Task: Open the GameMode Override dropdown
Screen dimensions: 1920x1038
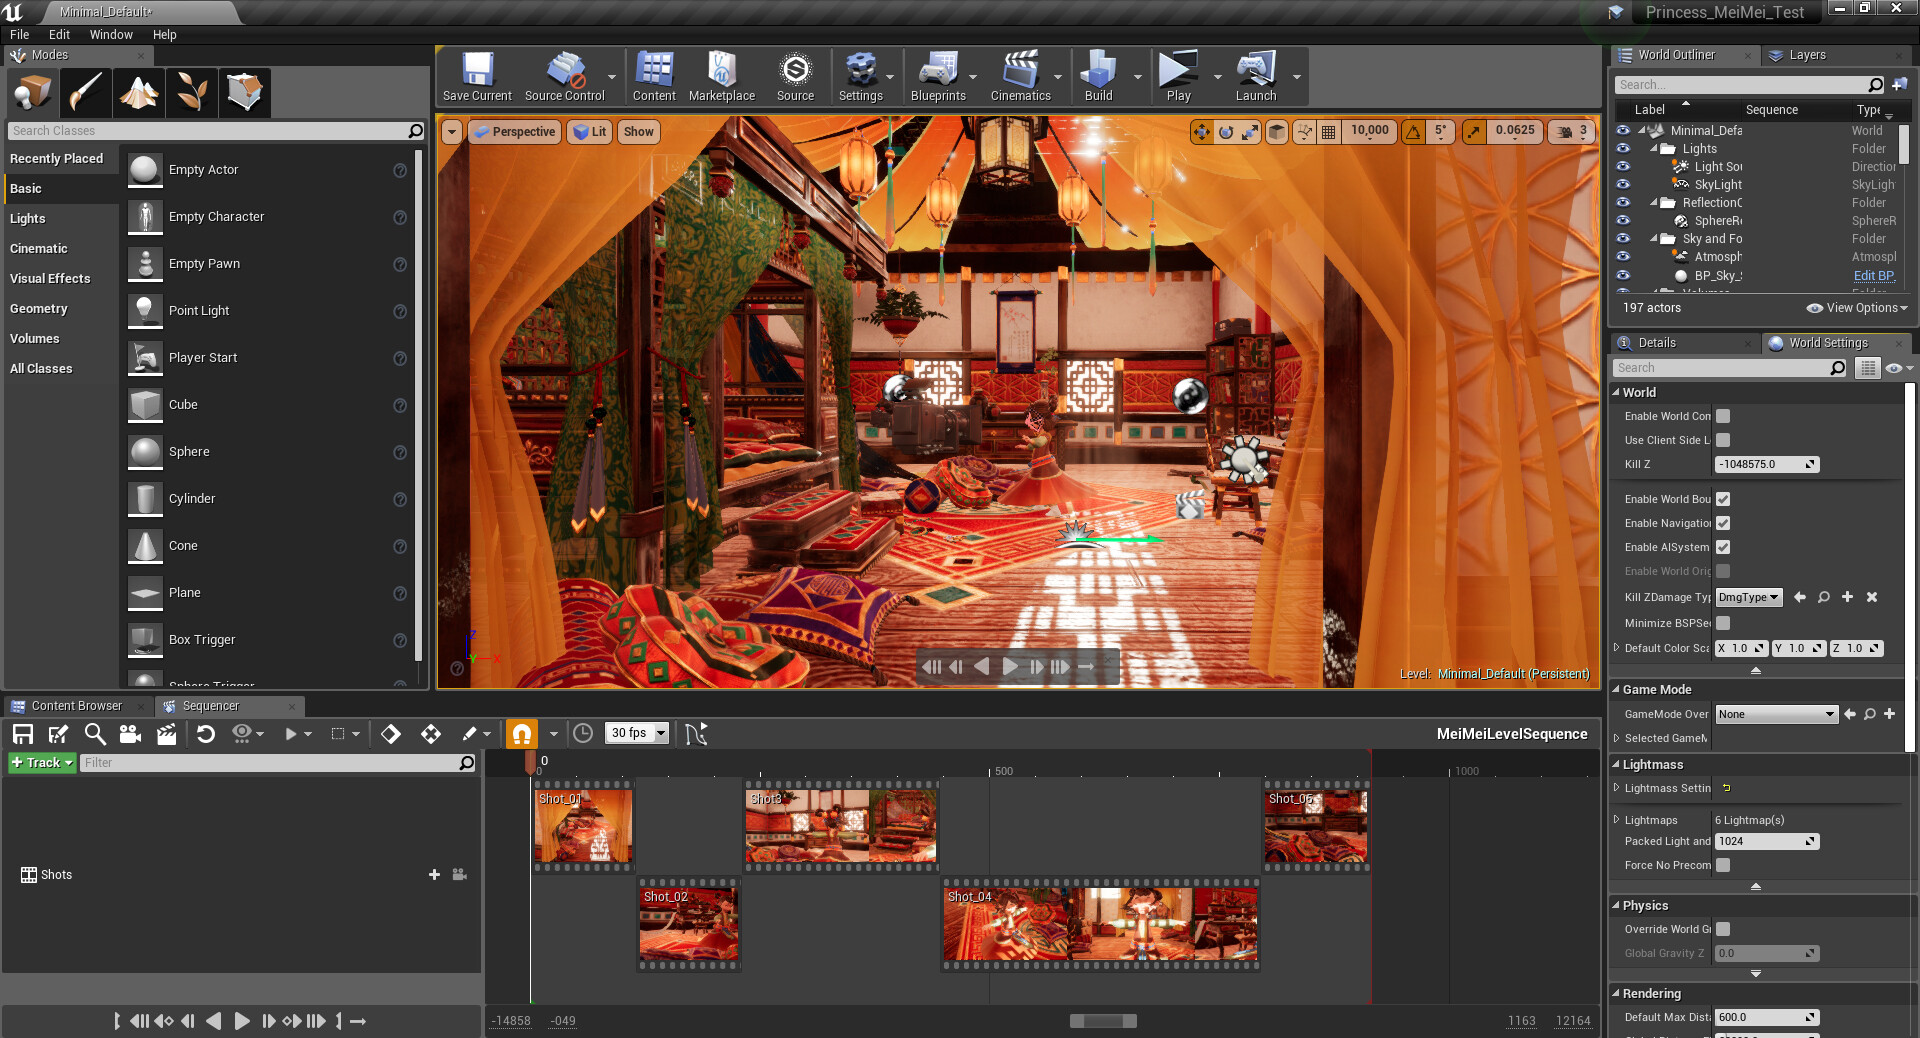Action: tap(1777, 714)
